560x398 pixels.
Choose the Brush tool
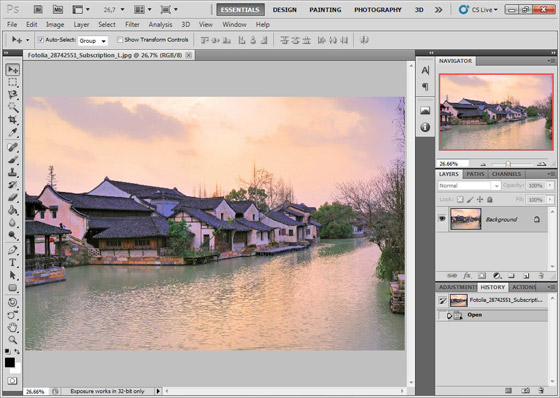pos(12,160)
